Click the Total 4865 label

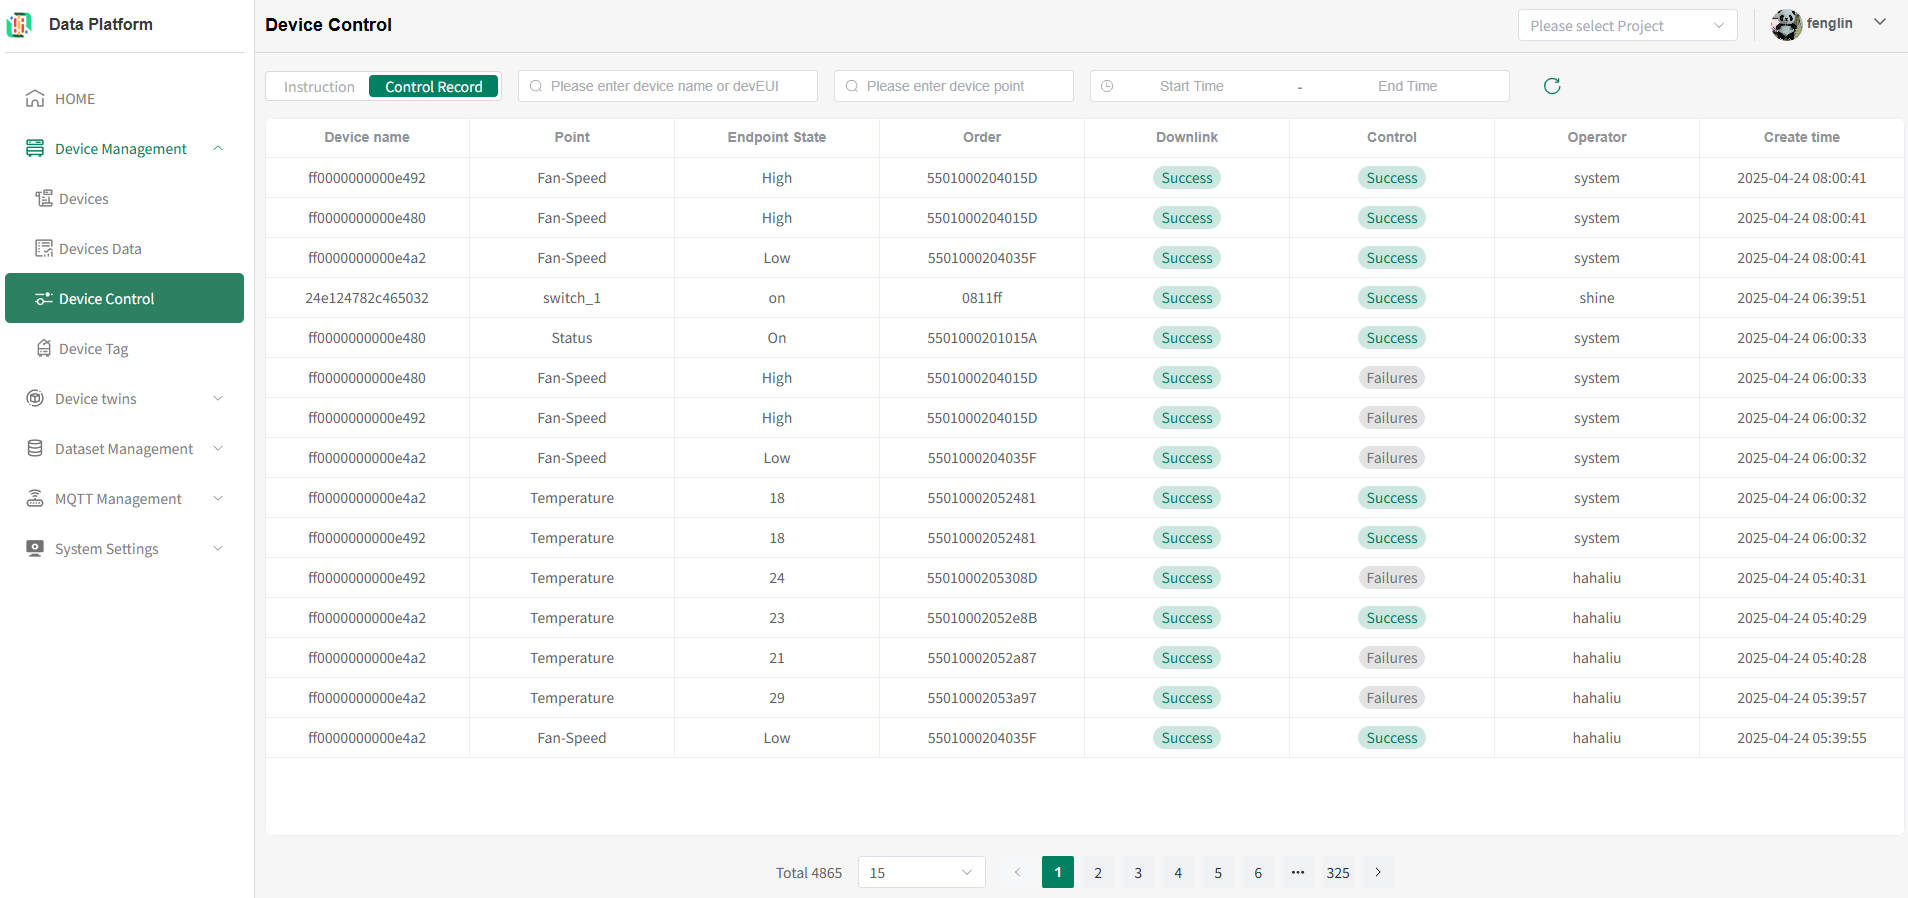tap(809, 873)
